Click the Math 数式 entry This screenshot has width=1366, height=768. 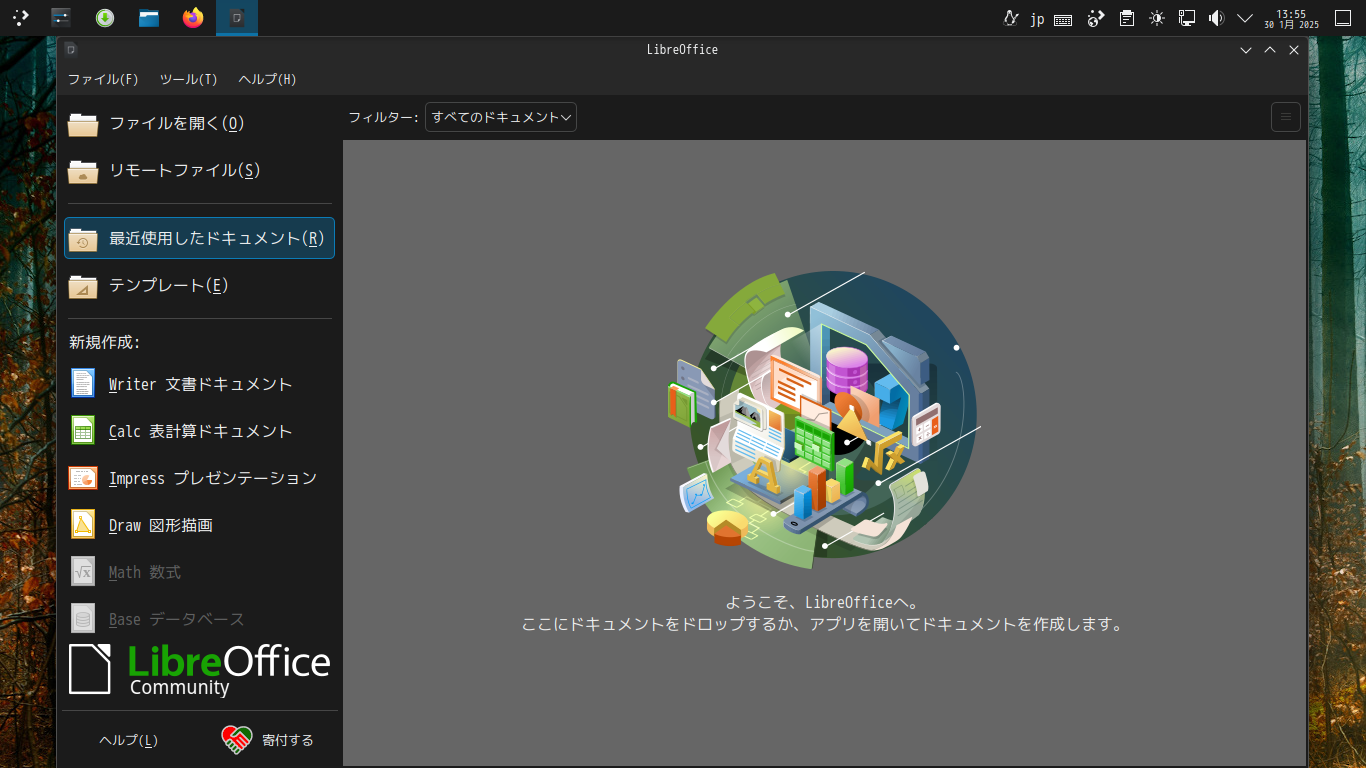199,572
